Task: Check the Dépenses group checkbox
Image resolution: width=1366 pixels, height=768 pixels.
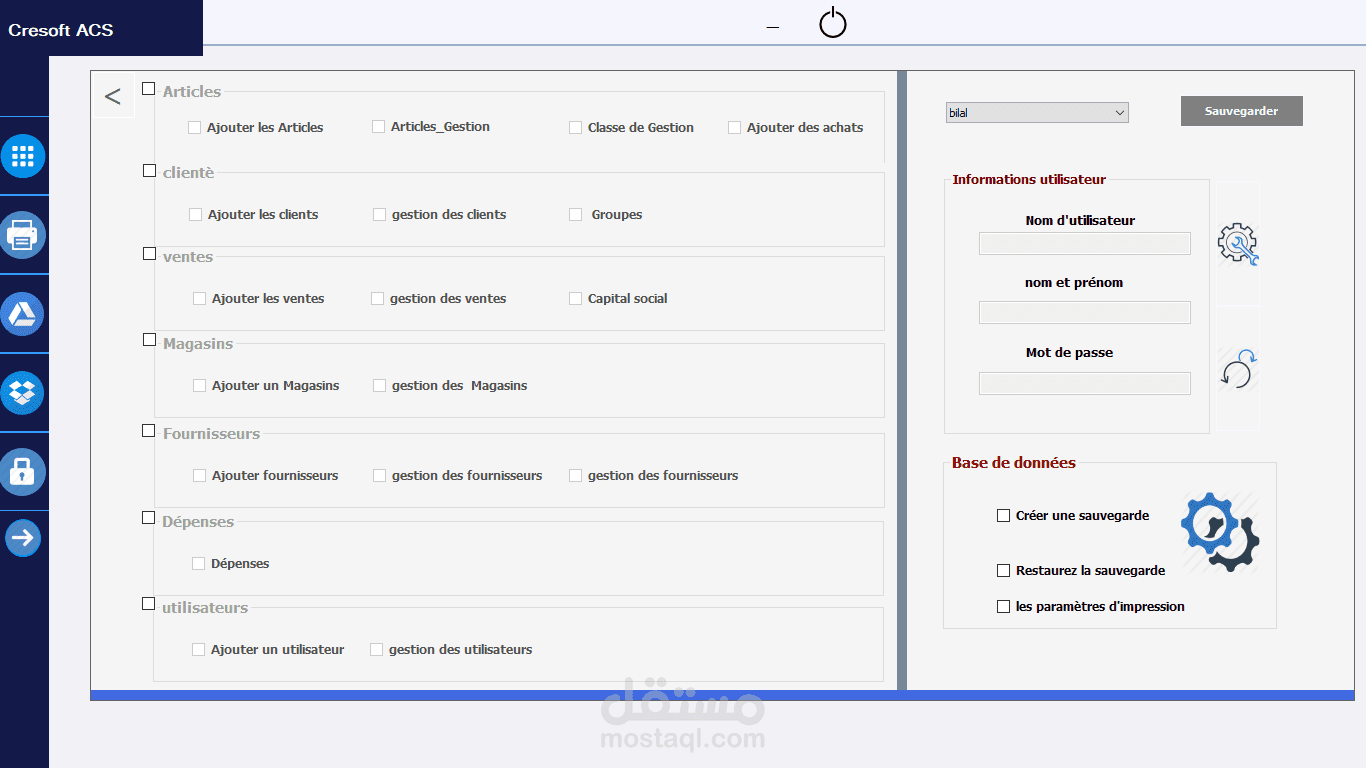Action: click(149, 518)
